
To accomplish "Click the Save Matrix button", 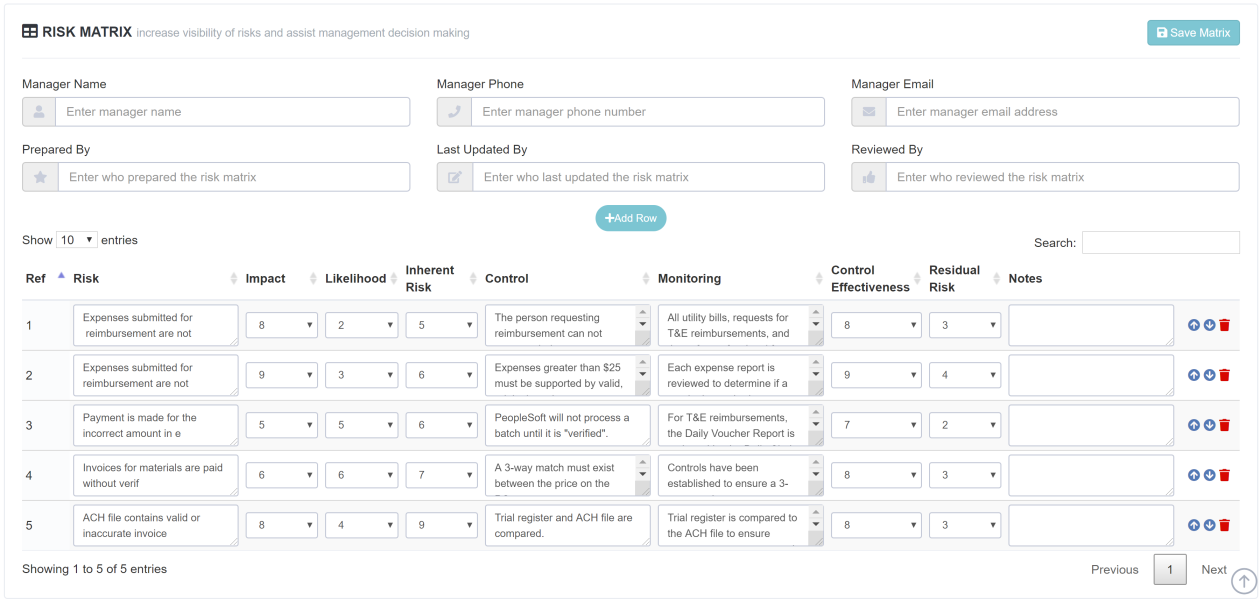I will 1193,32.
